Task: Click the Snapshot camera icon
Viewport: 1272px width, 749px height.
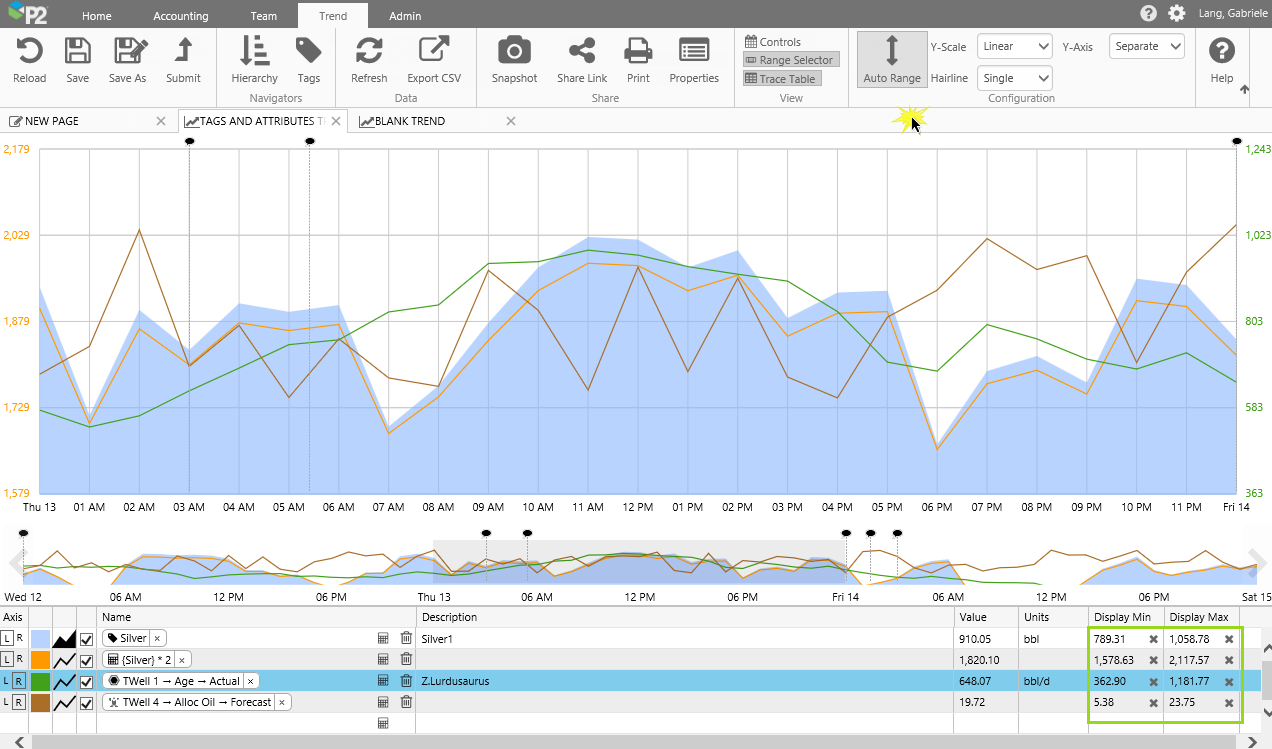Action: coord(514,52)
